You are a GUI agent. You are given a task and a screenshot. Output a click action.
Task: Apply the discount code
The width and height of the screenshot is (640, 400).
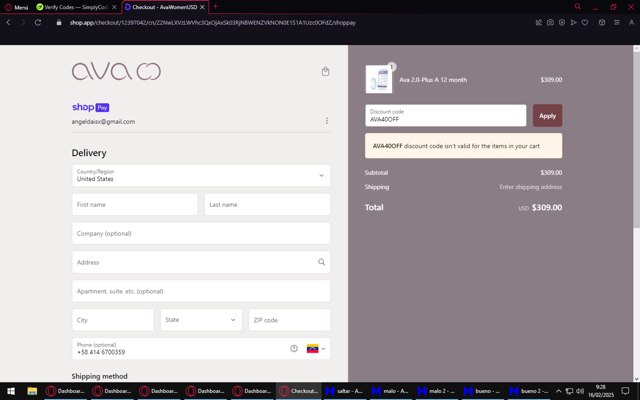547,116
